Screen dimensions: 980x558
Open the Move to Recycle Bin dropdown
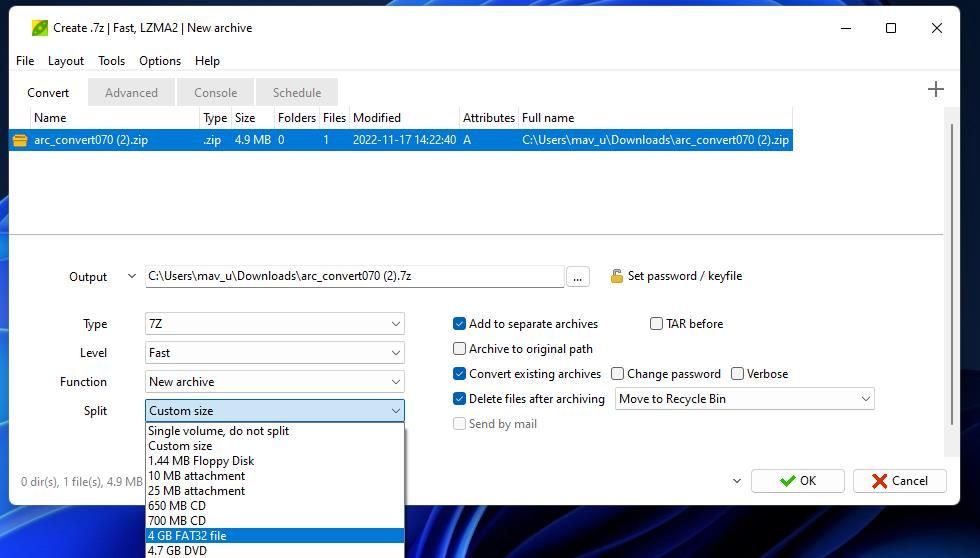tap(744, 399)
